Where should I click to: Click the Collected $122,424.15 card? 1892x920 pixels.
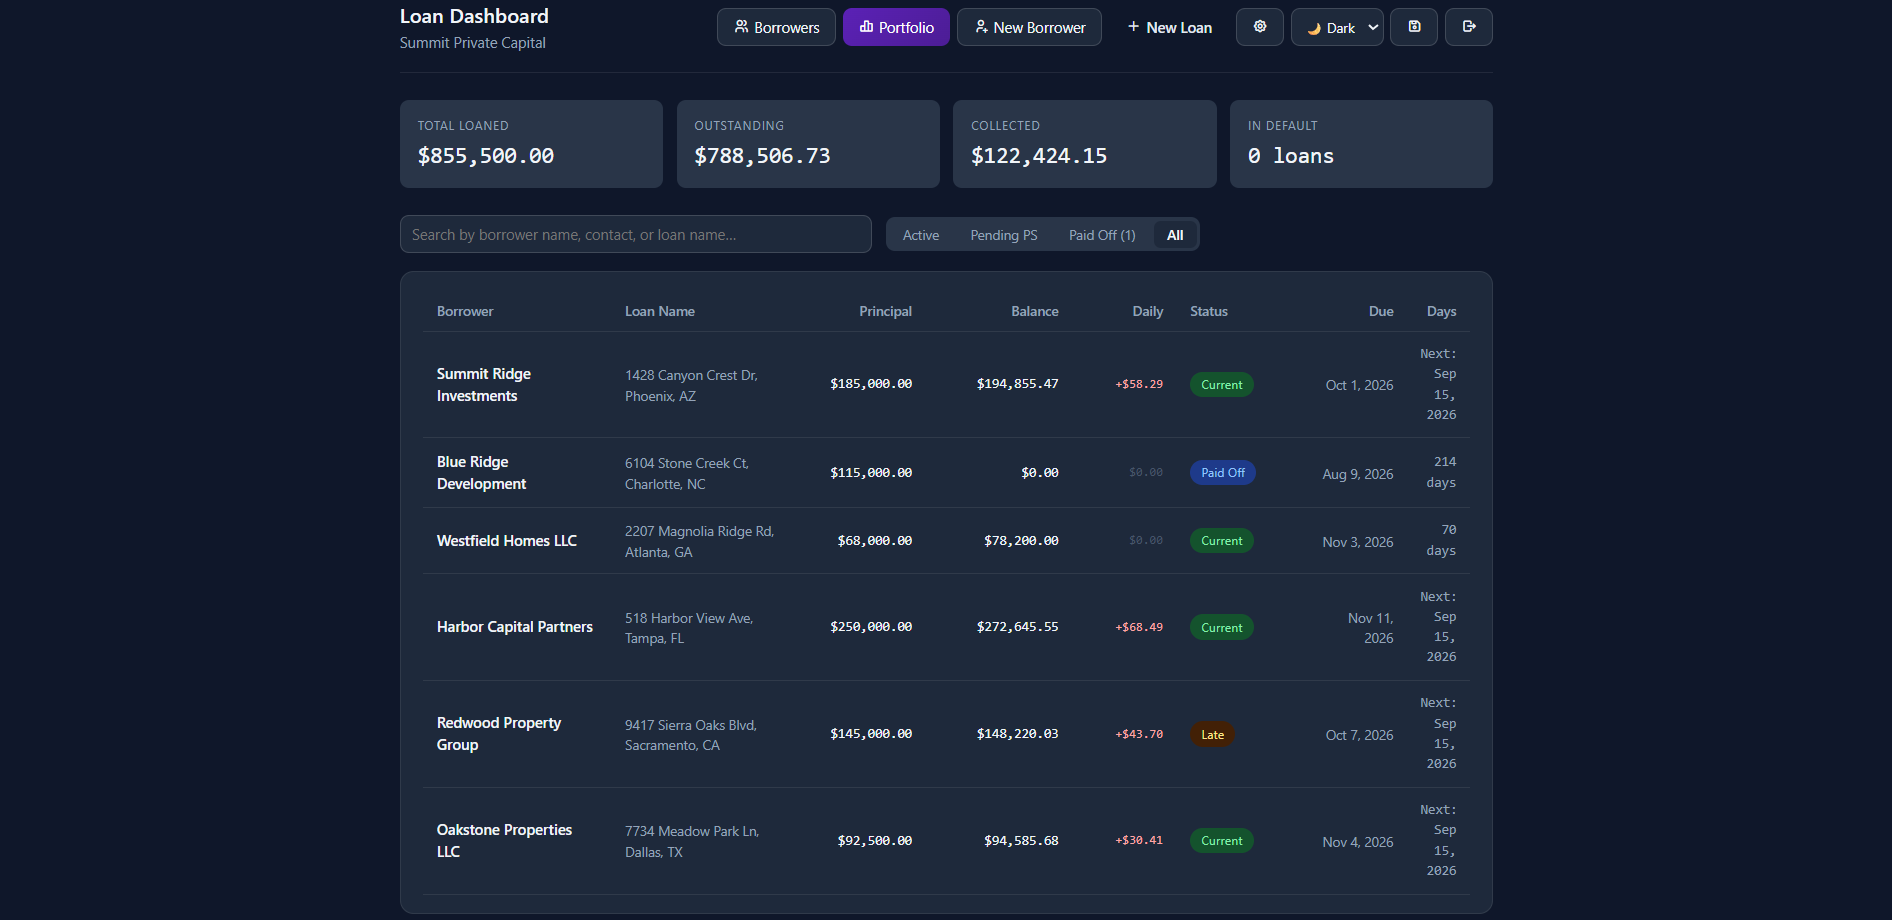pos(1084,144)
